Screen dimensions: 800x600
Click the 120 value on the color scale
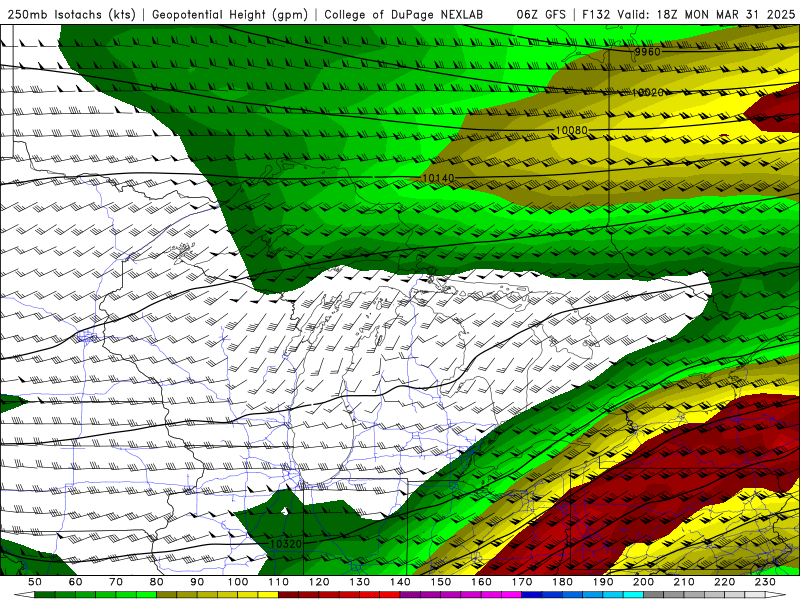(319, 582)
